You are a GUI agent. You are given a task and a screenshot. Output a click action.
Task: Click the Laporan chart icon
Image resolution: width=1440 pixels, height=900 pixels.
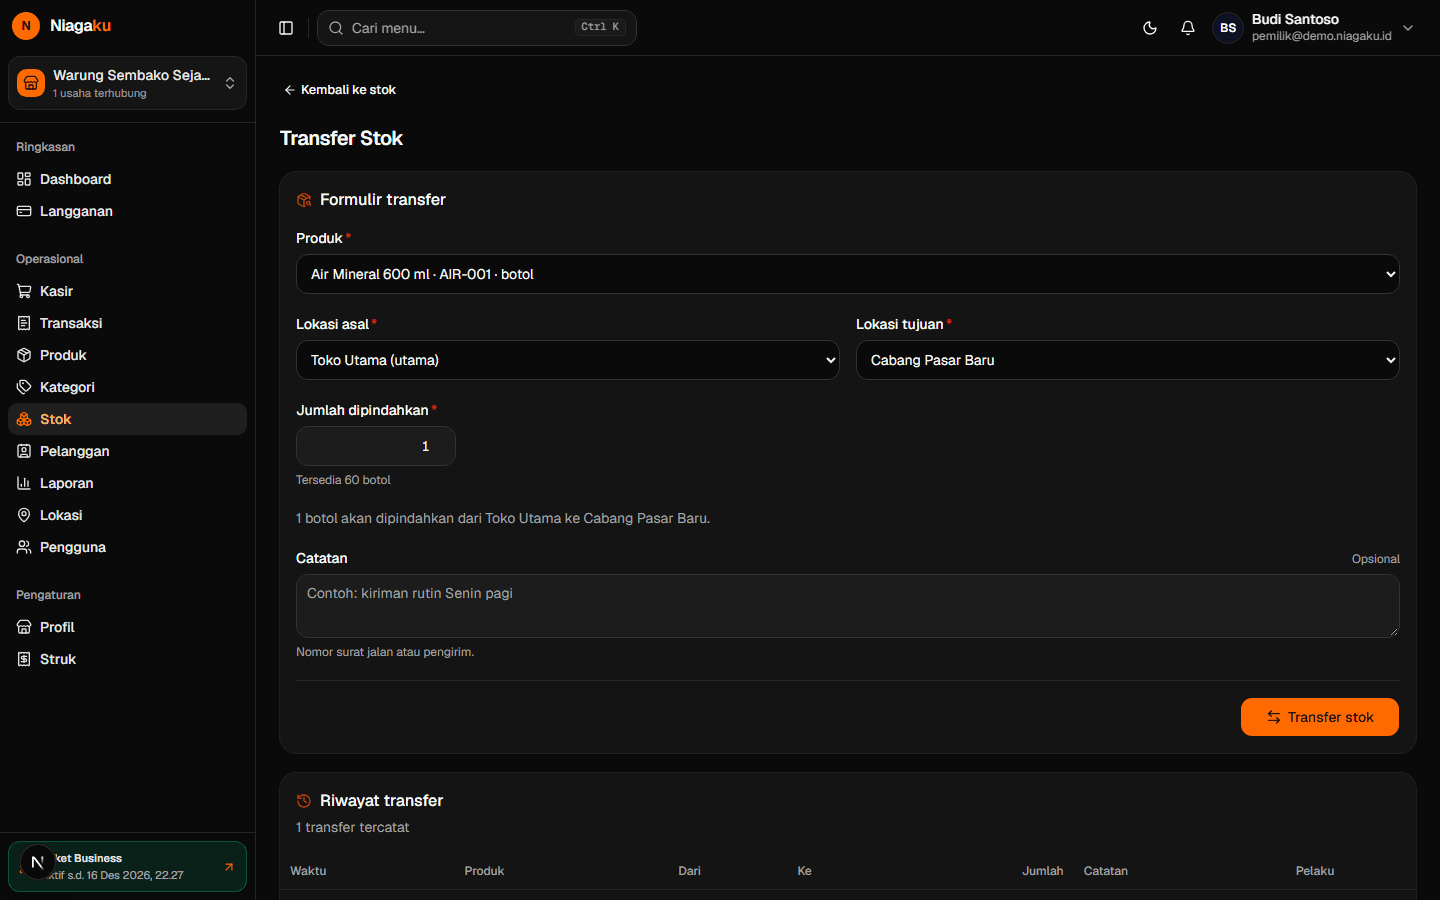(24, 483)
